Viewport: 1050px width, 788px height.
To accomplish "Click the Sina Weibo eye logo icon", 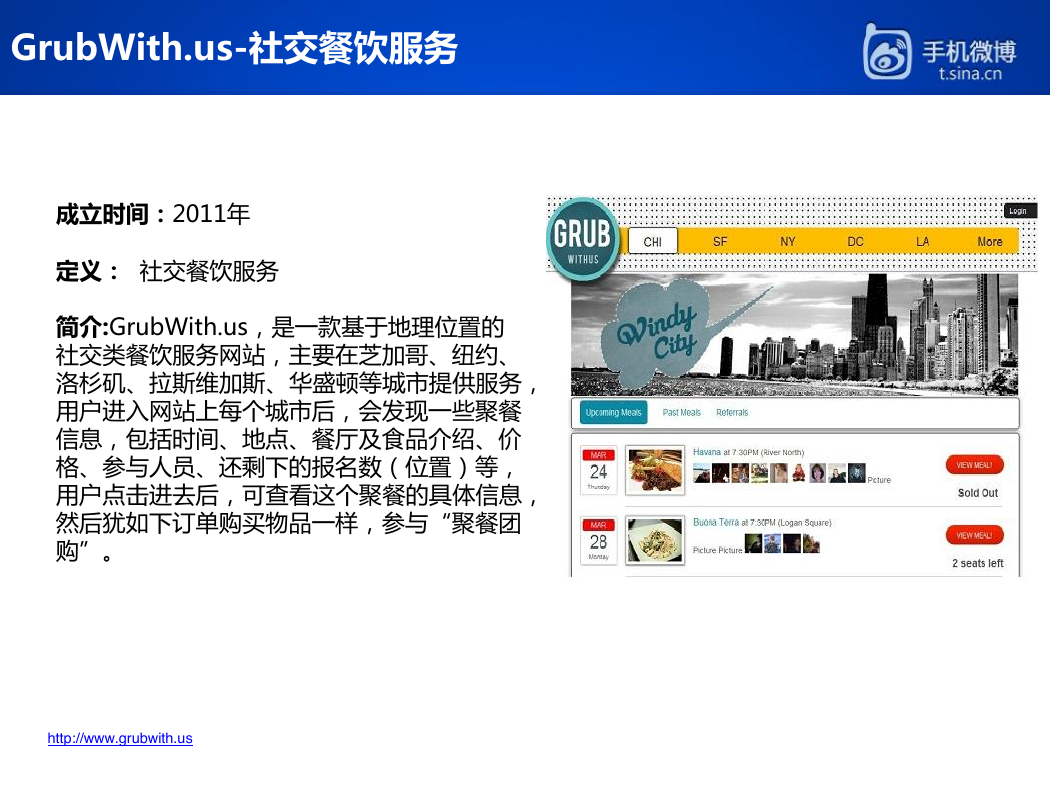I will [x=887, y=52].
